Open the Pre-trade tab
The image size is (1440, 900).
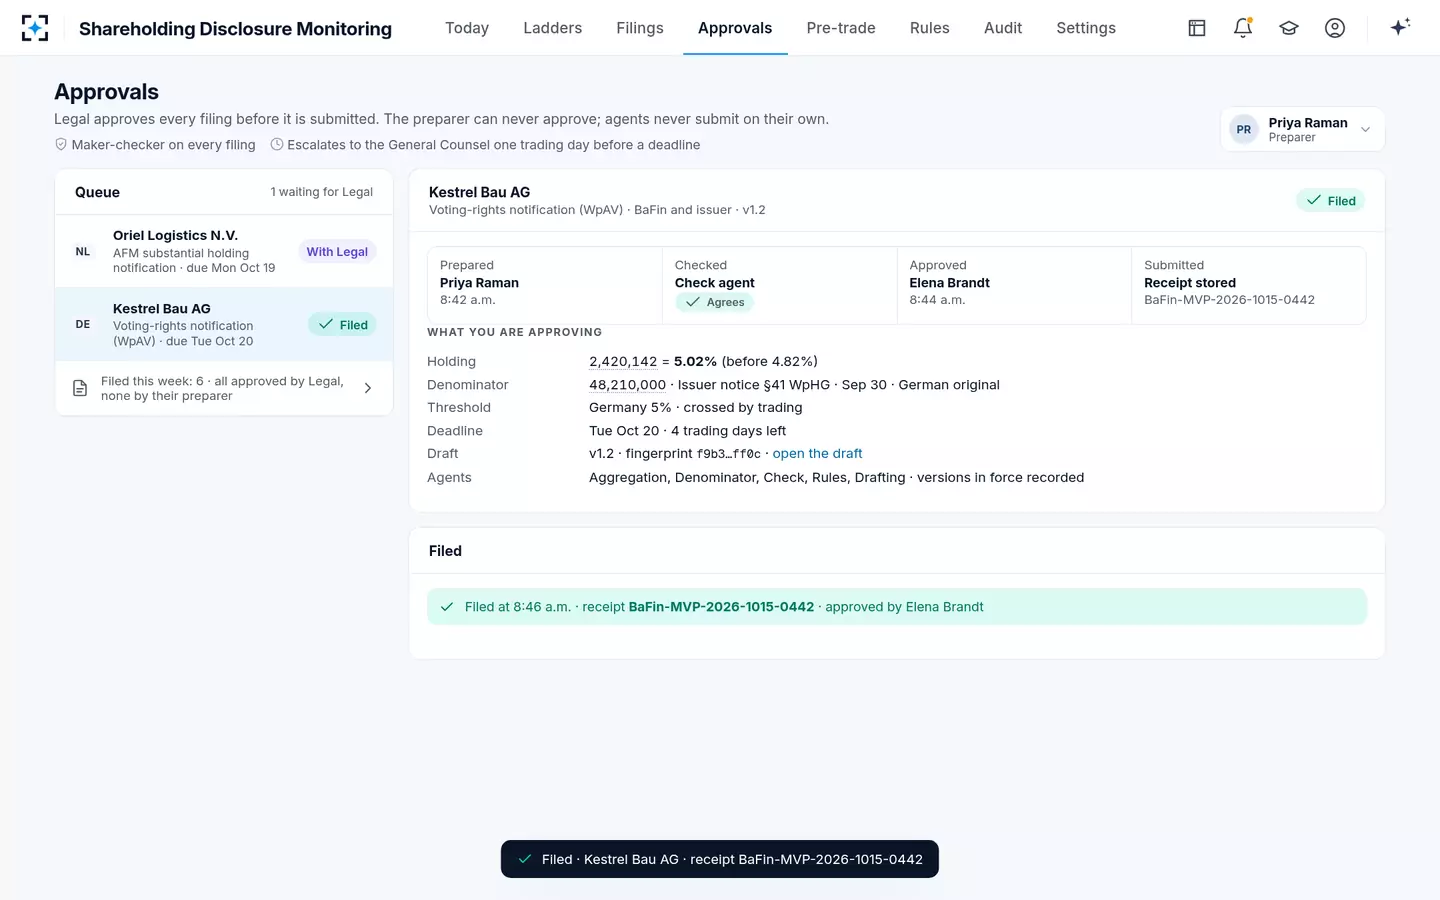[x=841, y=28]
